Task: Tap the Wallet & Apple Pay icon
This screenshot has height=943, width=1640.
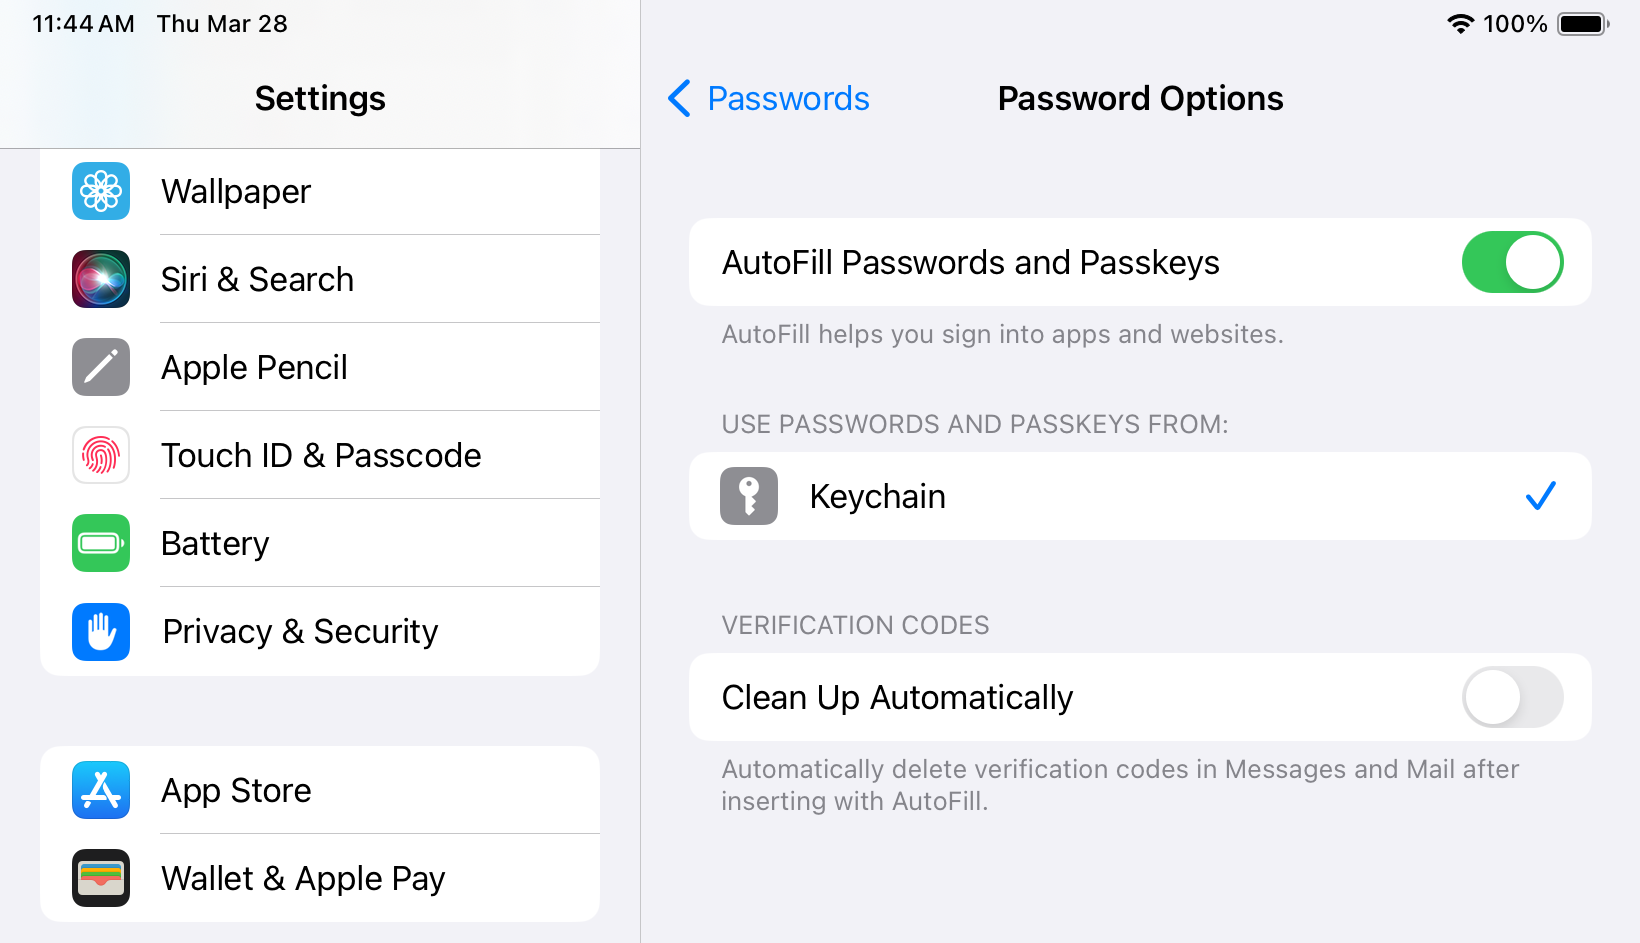Action: pyautogui.click(x=101, y=878)
